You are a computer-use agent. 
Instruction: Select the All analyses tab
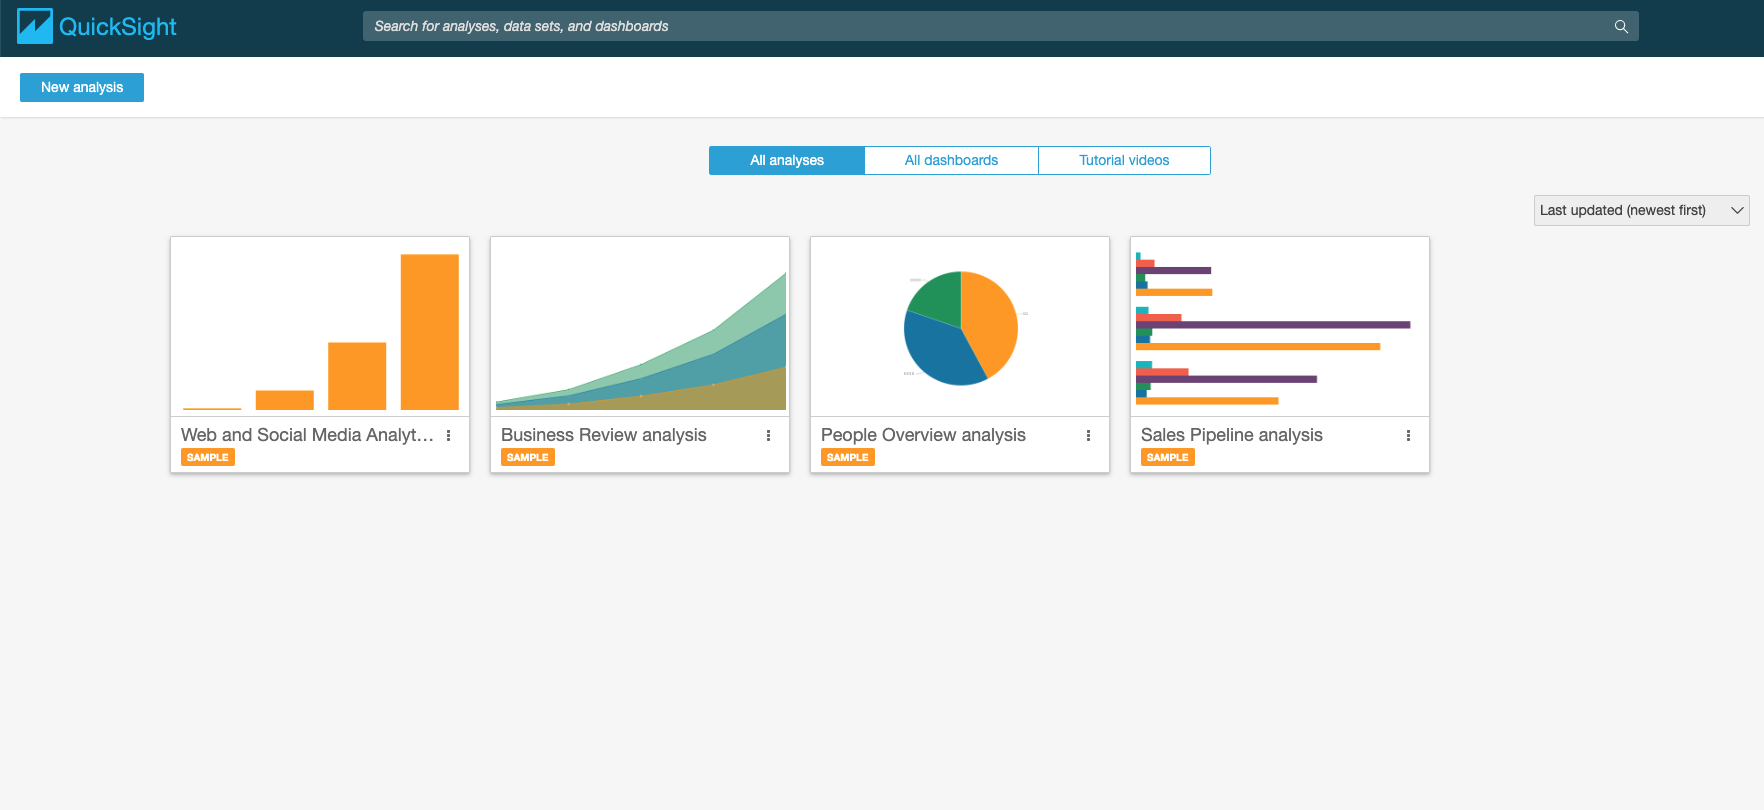click(787, 160)
